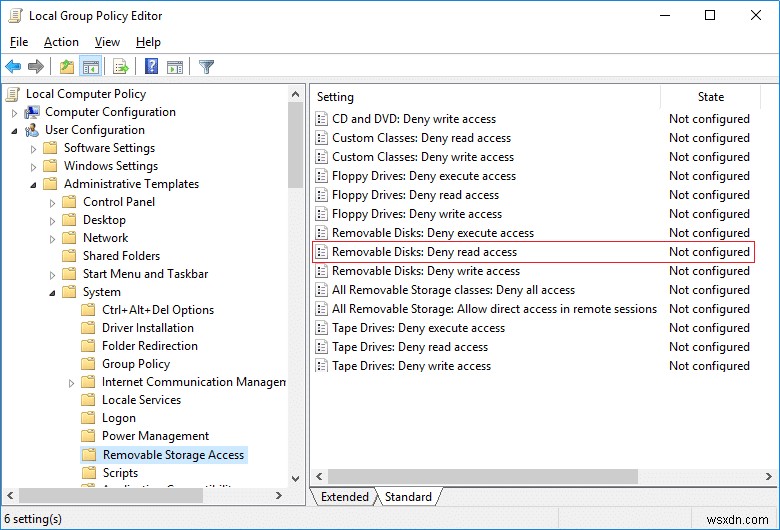Click the tree pane scroll up arrow
This screenshot has width=780, height=530.
click(x=295, y=94)
